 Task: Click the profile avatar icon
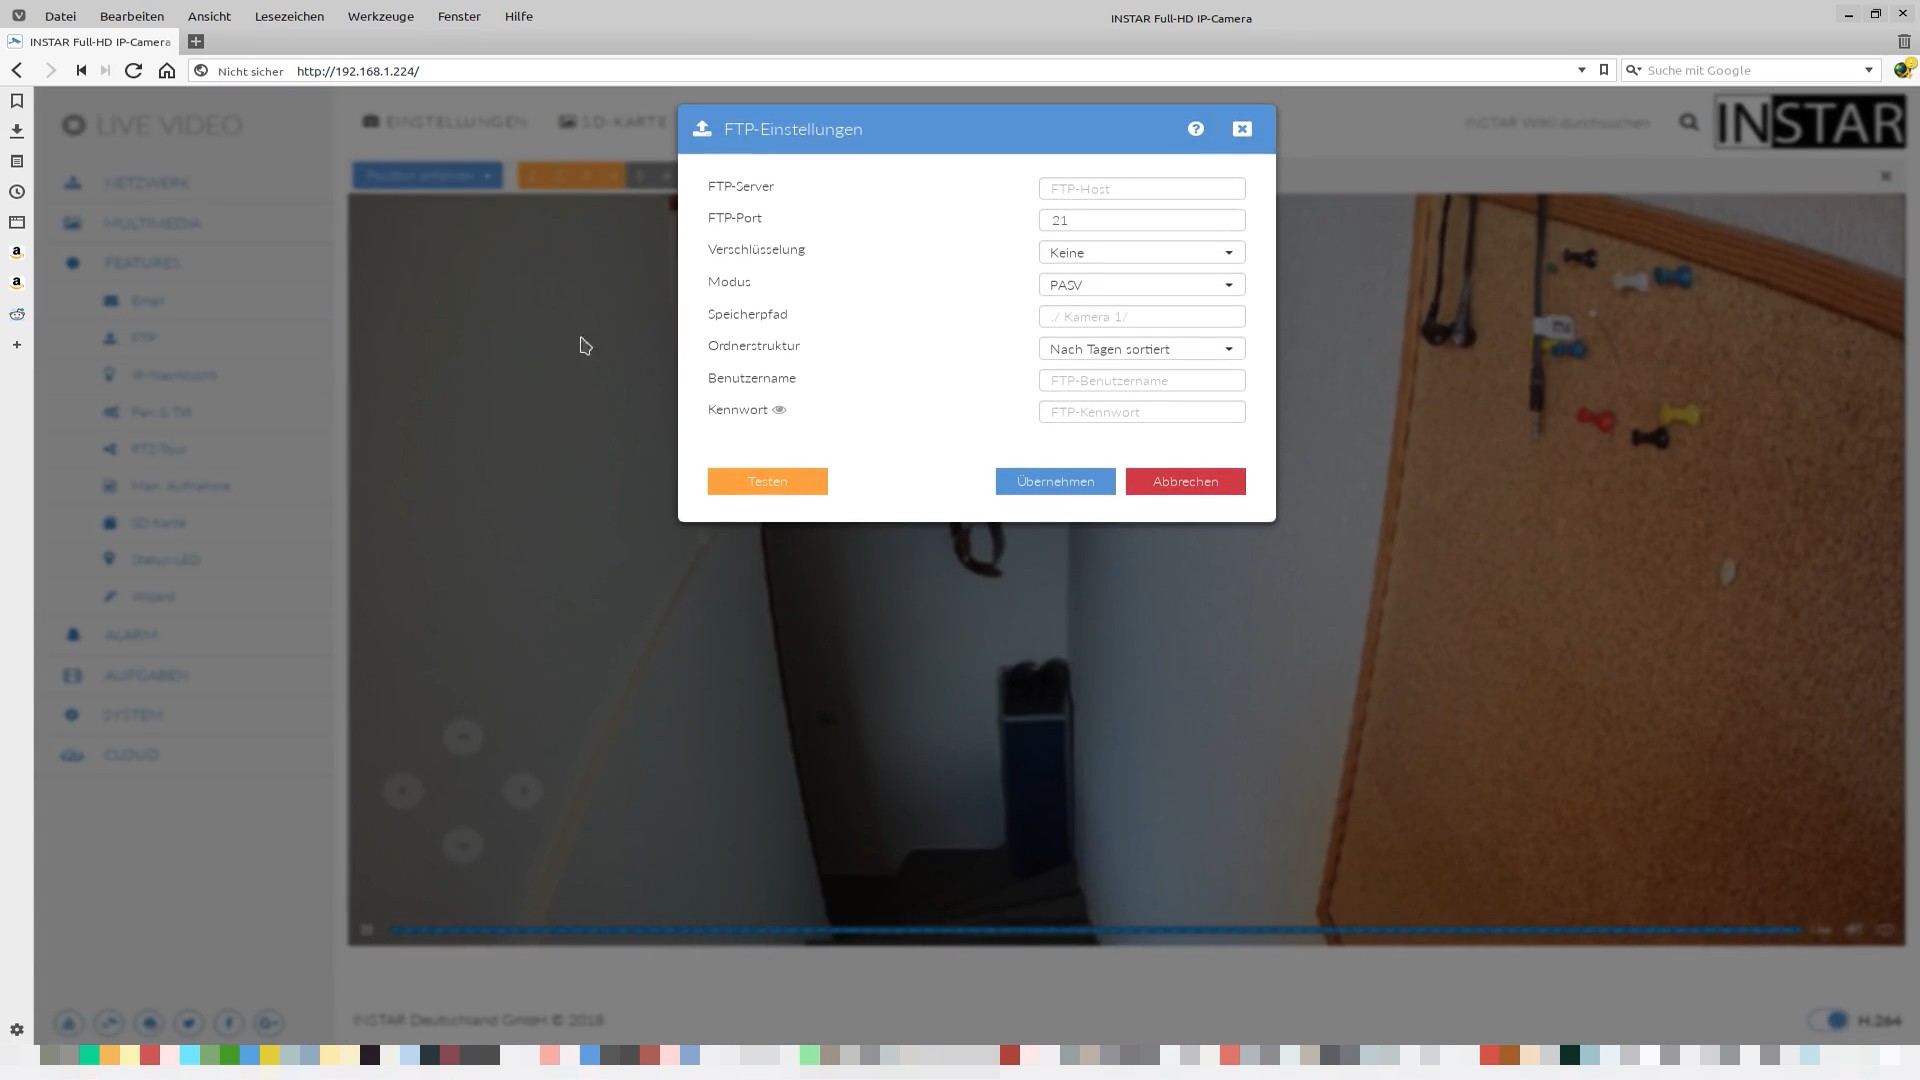(x=1903, y=69)
